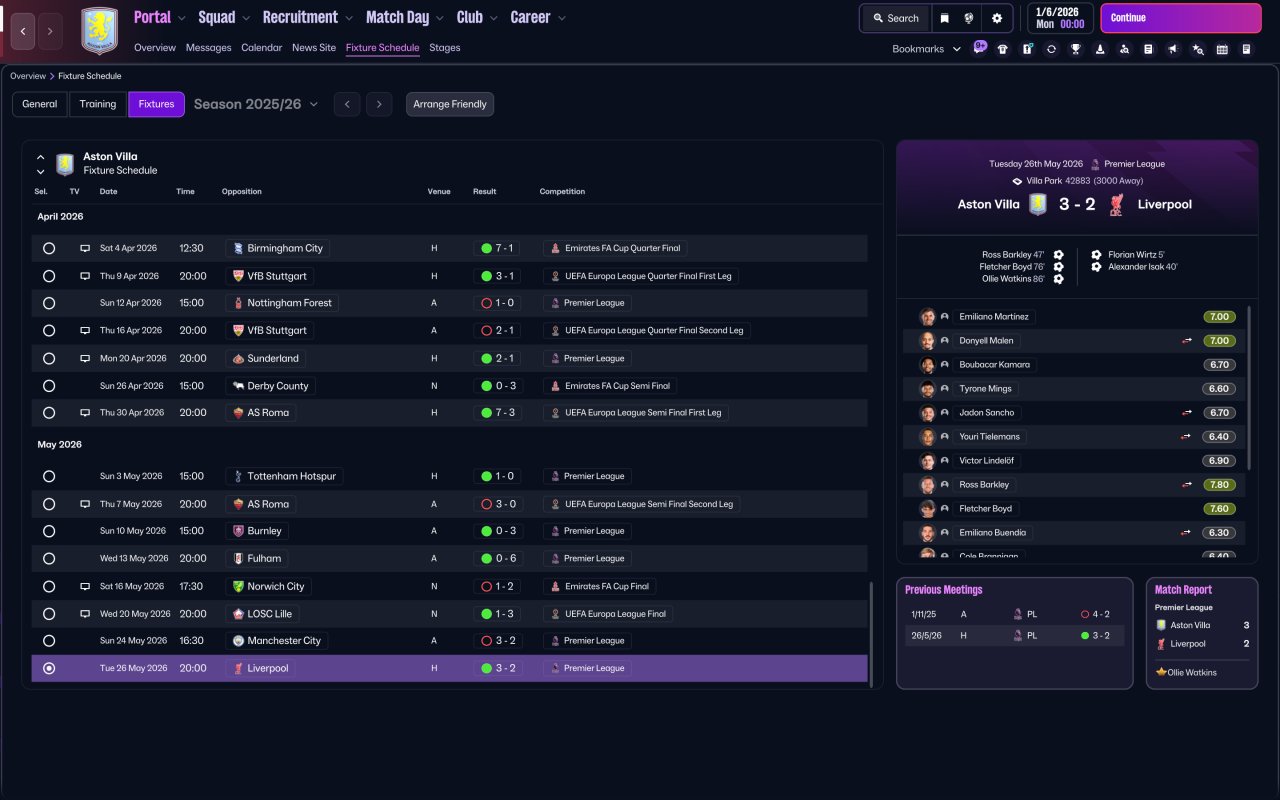Screen dimensions: 1280x800
Task: Open the Calendar sub-tab
Action: tap(262, 48)
